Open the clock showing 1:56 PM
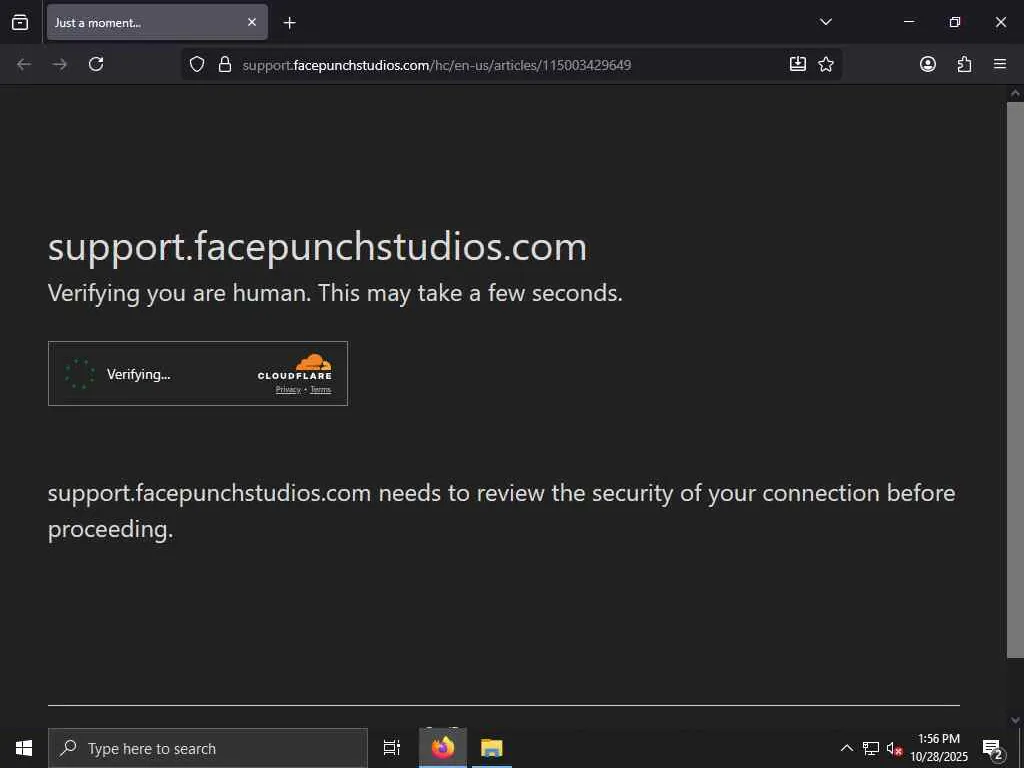 tap(939, 748)
